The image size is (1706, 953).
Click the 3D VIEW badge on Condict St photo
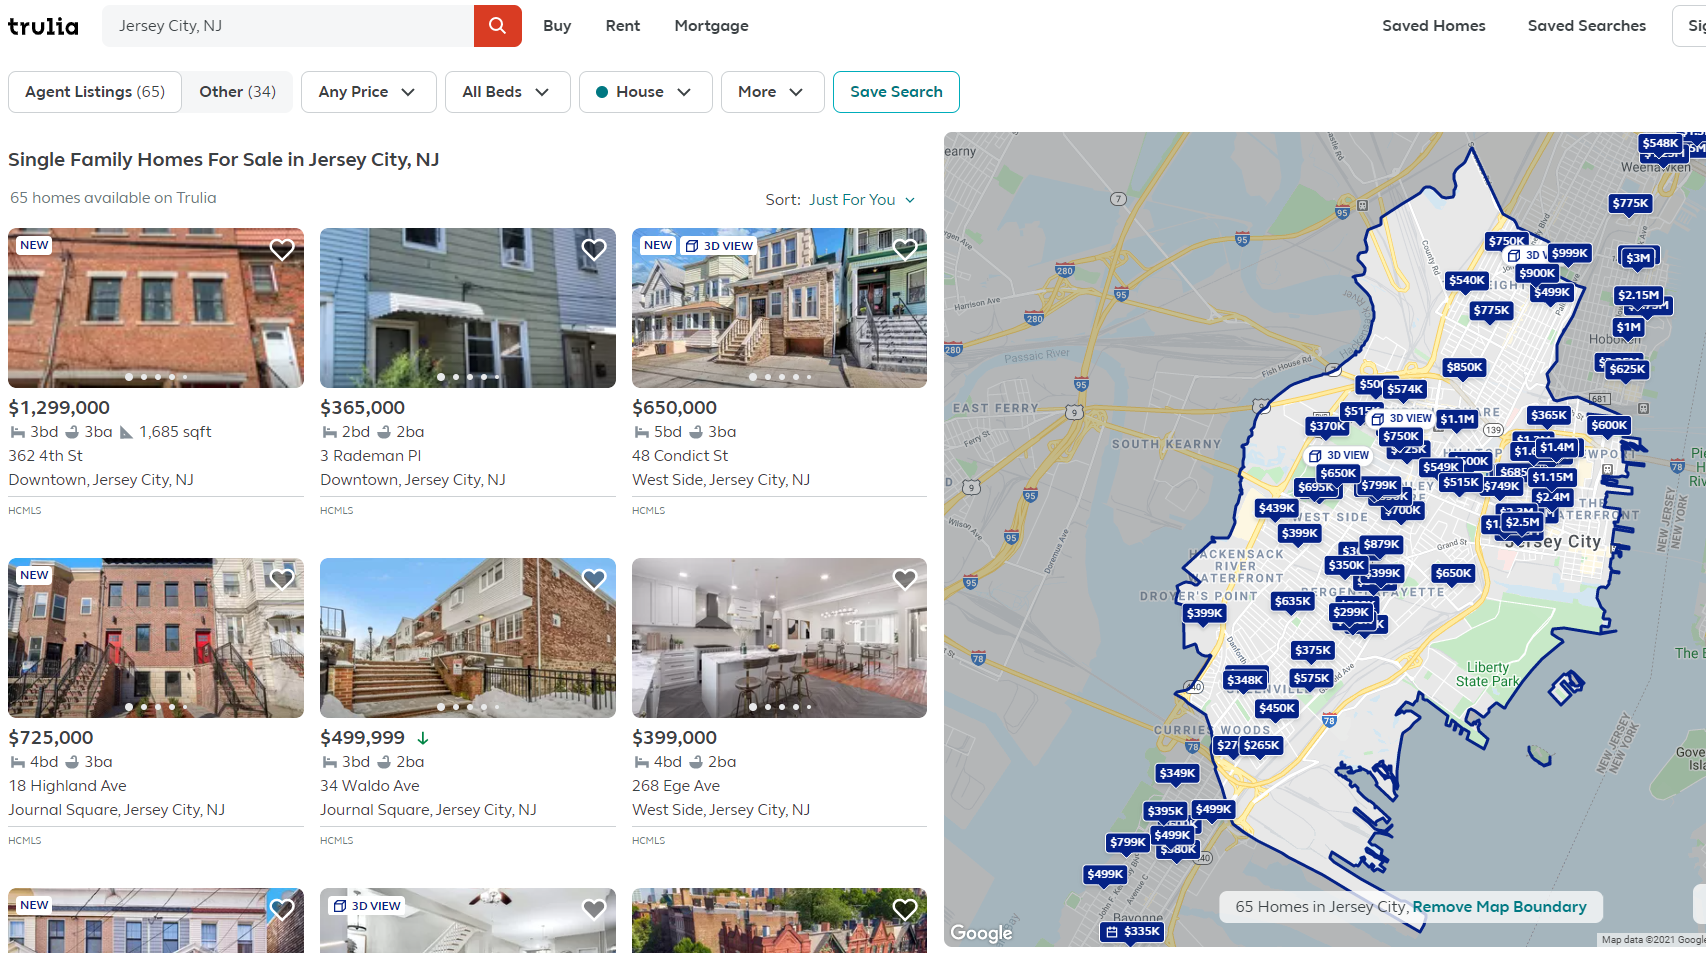coord(719,245)
